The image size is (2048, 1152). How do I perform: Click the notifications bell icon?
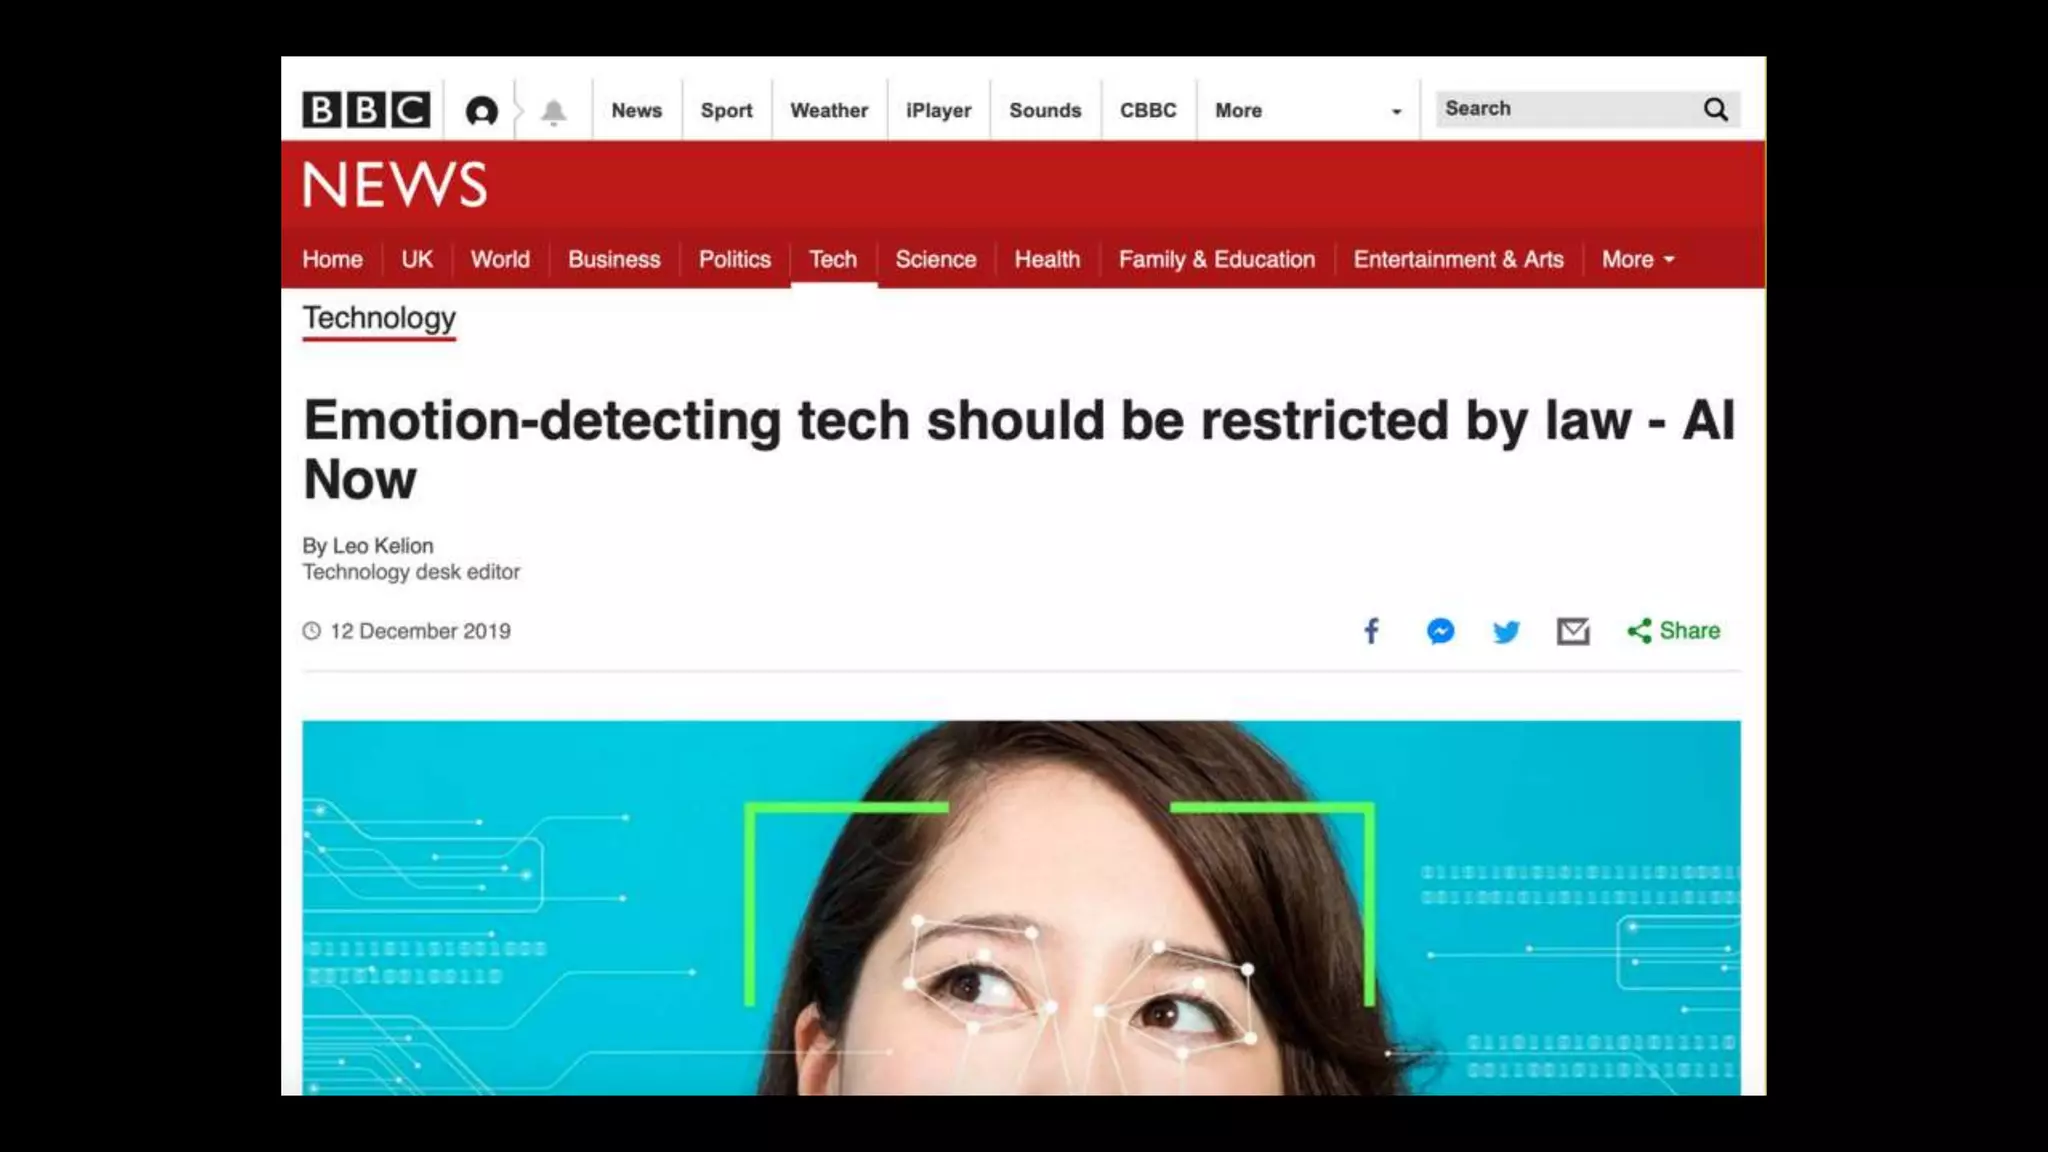click(x=553, y=111)
